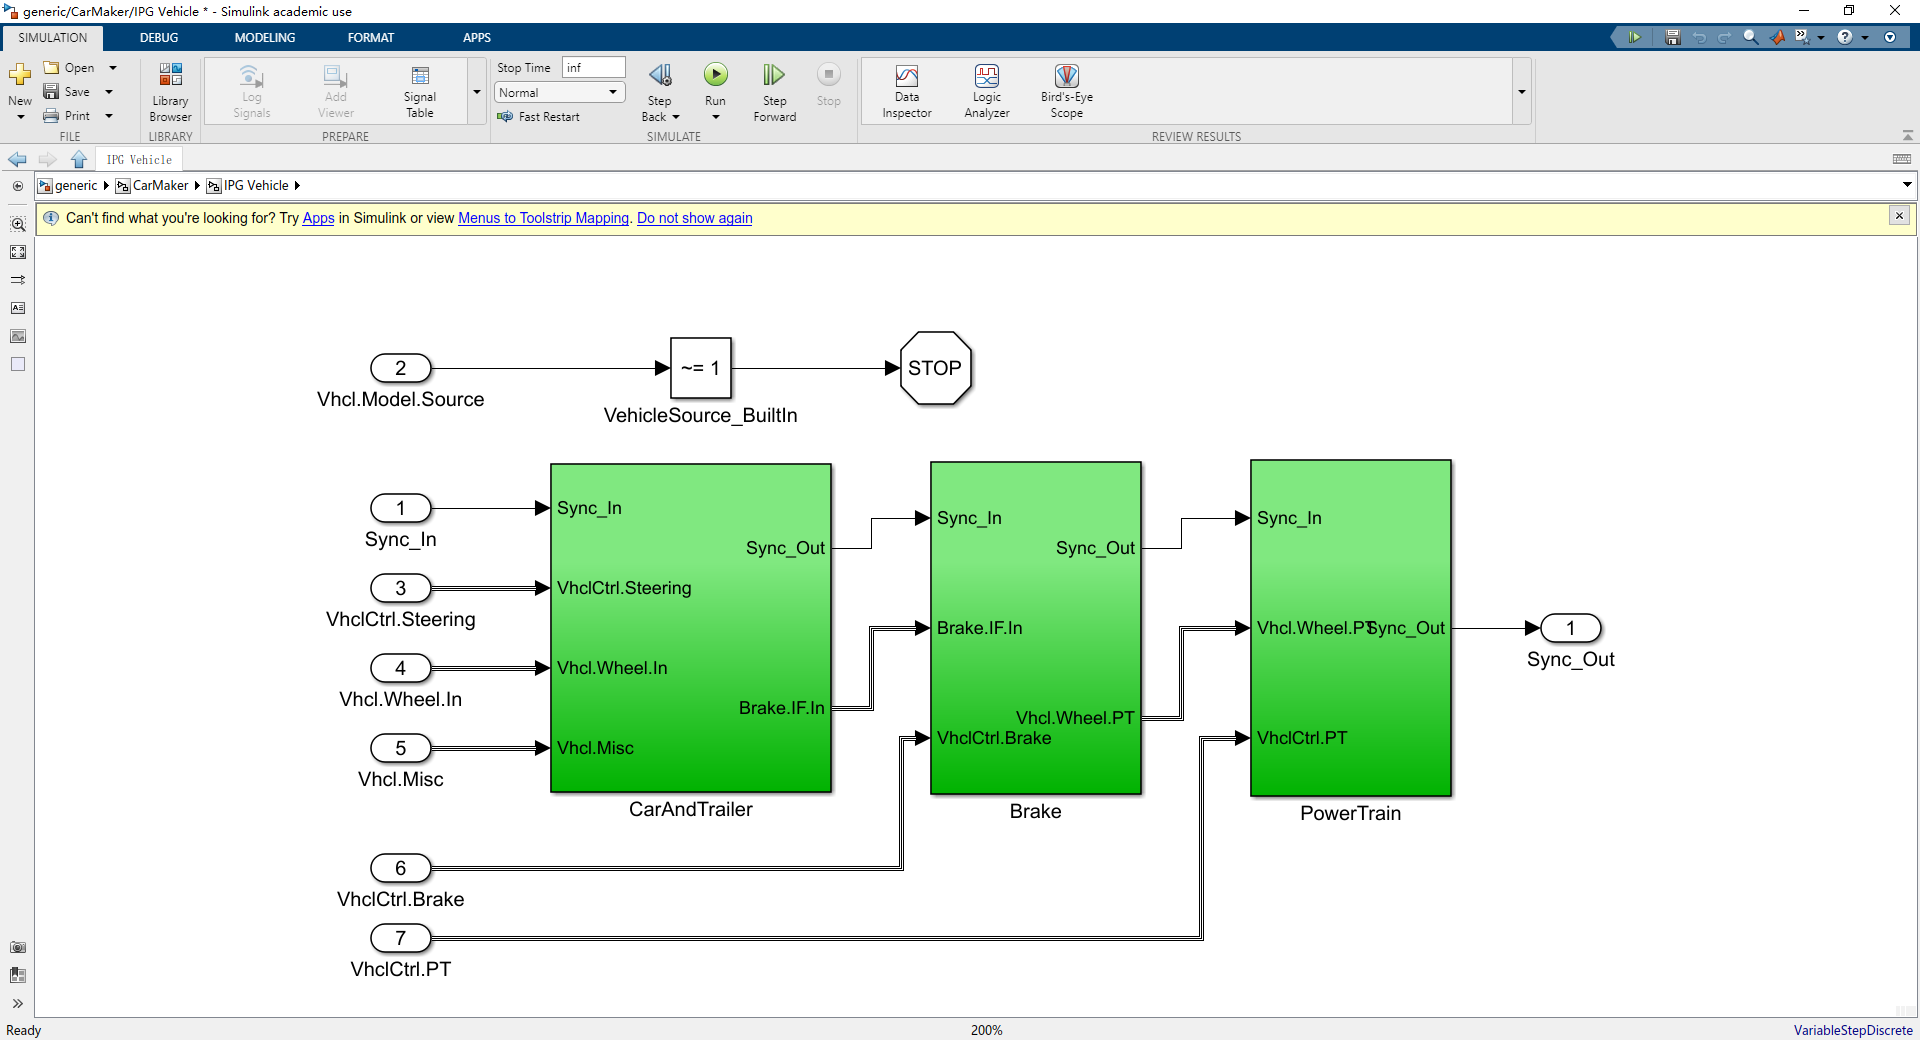
Task: Expand the Review Results gallery arrow
Action: coord(1522,92)
